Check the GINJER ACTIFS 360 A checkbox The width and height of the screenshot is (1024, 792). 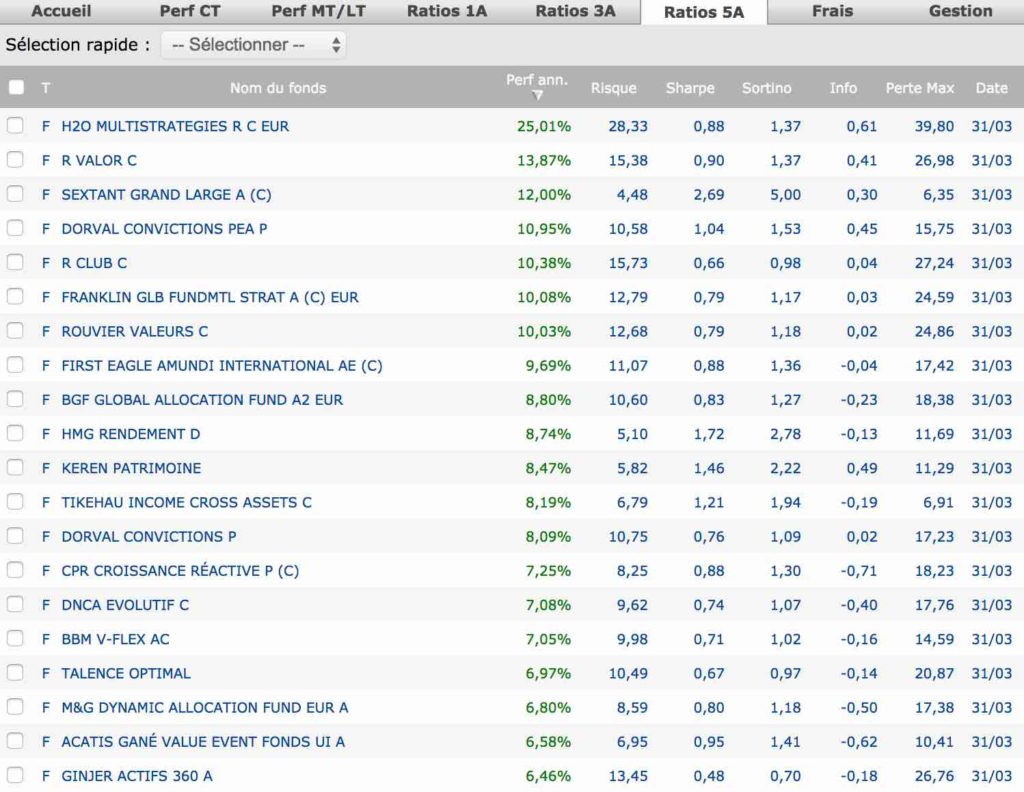[x=15, y=775]
